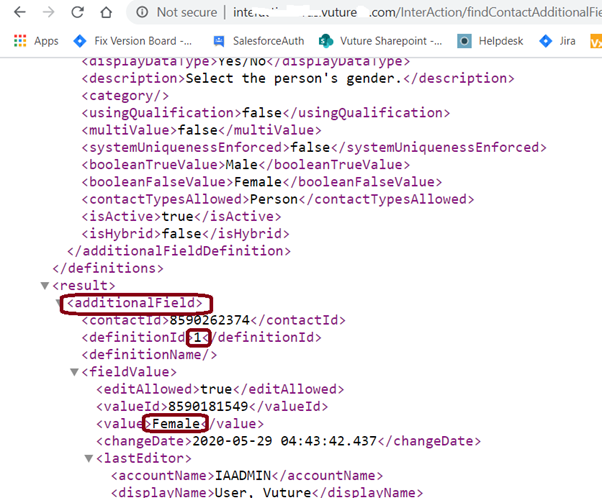The height and width of the screenshot is (498, 602).
Task: Open the Fix Version Board bookmark
Action: pos(132,41)
